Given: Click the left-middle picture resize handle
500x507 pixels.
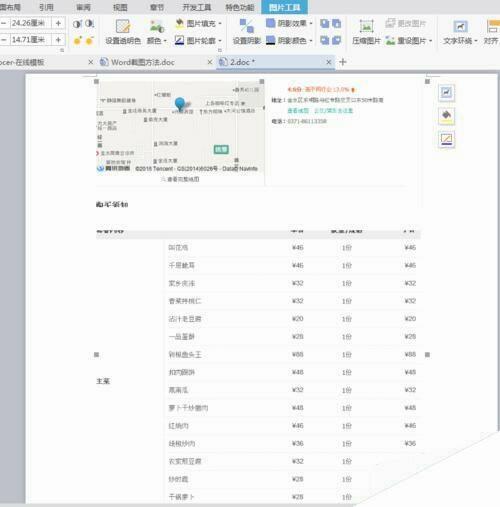Looking at the screenshot, I should click(96, 354).
